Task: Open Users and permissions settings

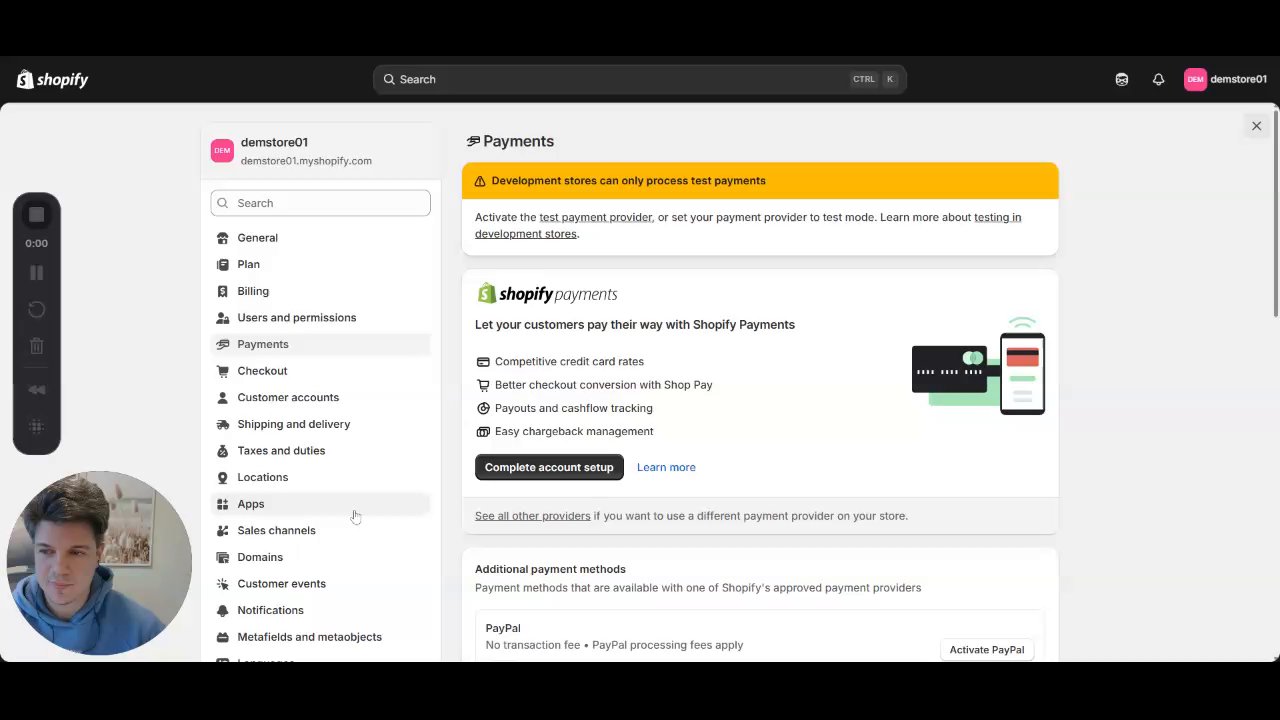Action: 320,318
